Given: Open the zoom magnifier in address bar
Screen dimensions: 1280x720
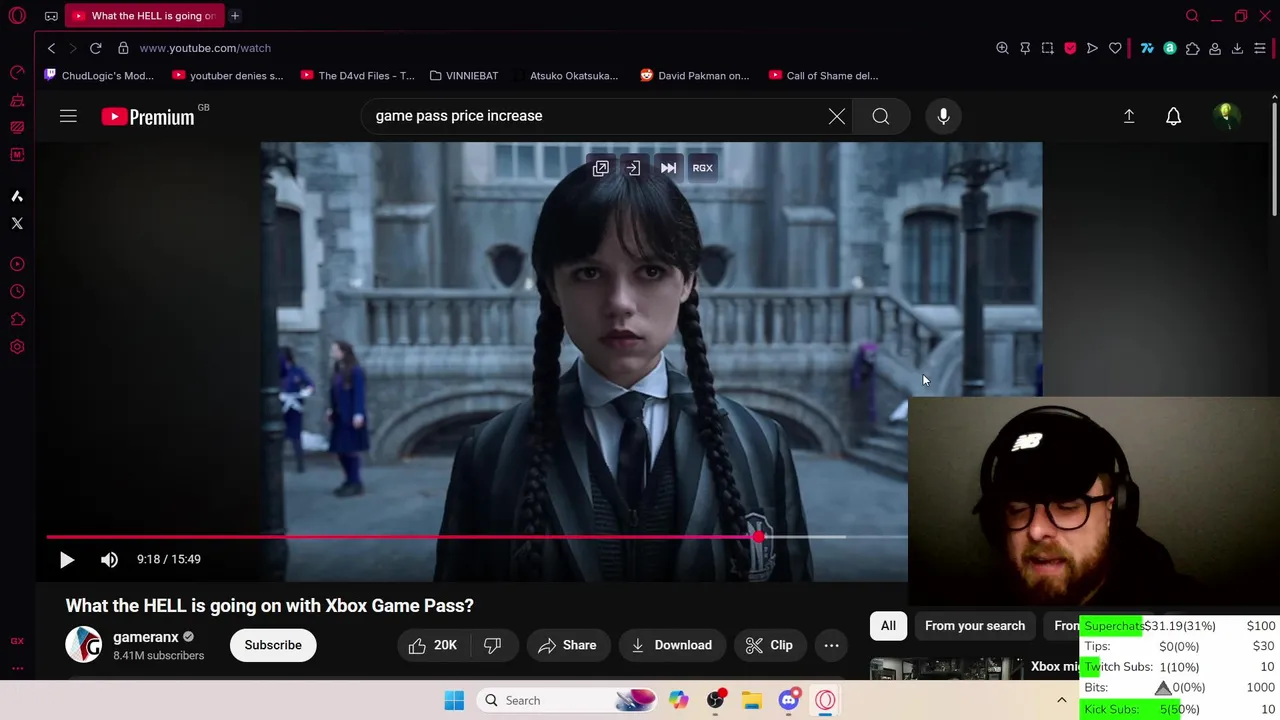Looking at the screenshot, I should pyautogui.click(x=1002, y=48).
